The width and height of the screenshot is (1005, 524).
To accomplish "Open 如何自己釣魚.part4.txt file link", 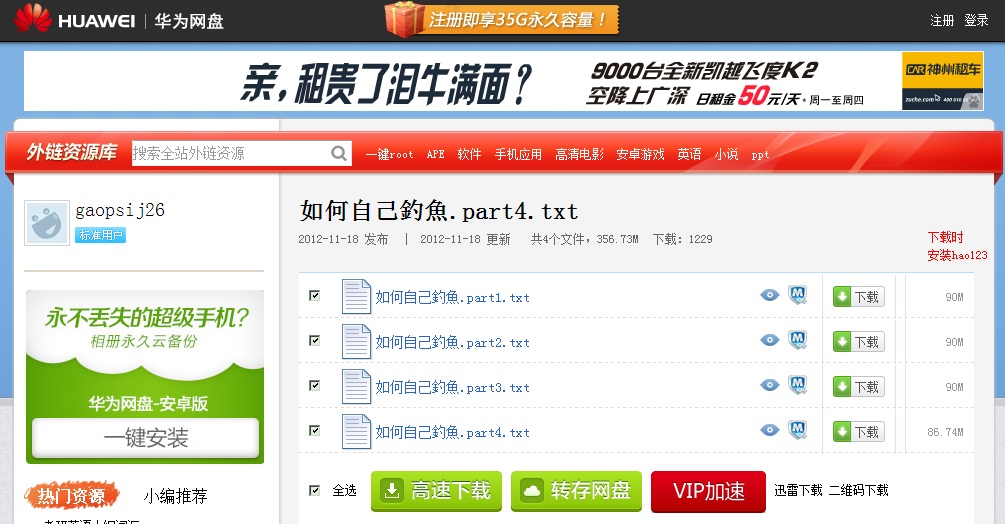I will click(x=453, y=432).
